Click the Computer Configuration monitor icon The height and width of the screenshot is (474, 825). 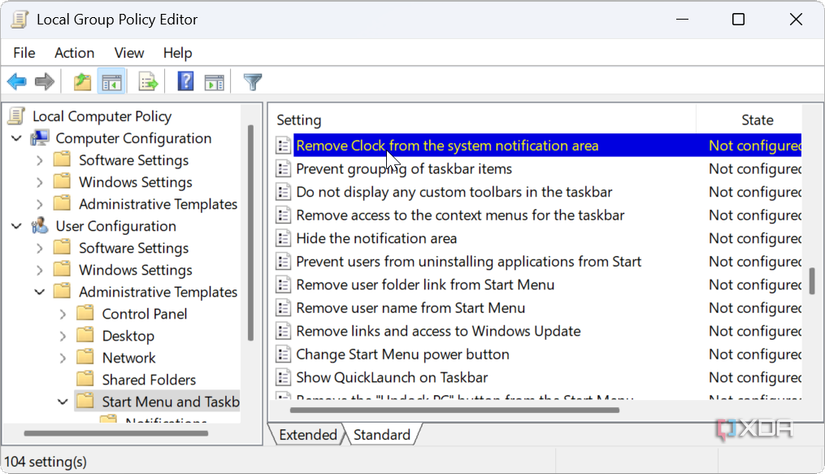coord(40,138)
